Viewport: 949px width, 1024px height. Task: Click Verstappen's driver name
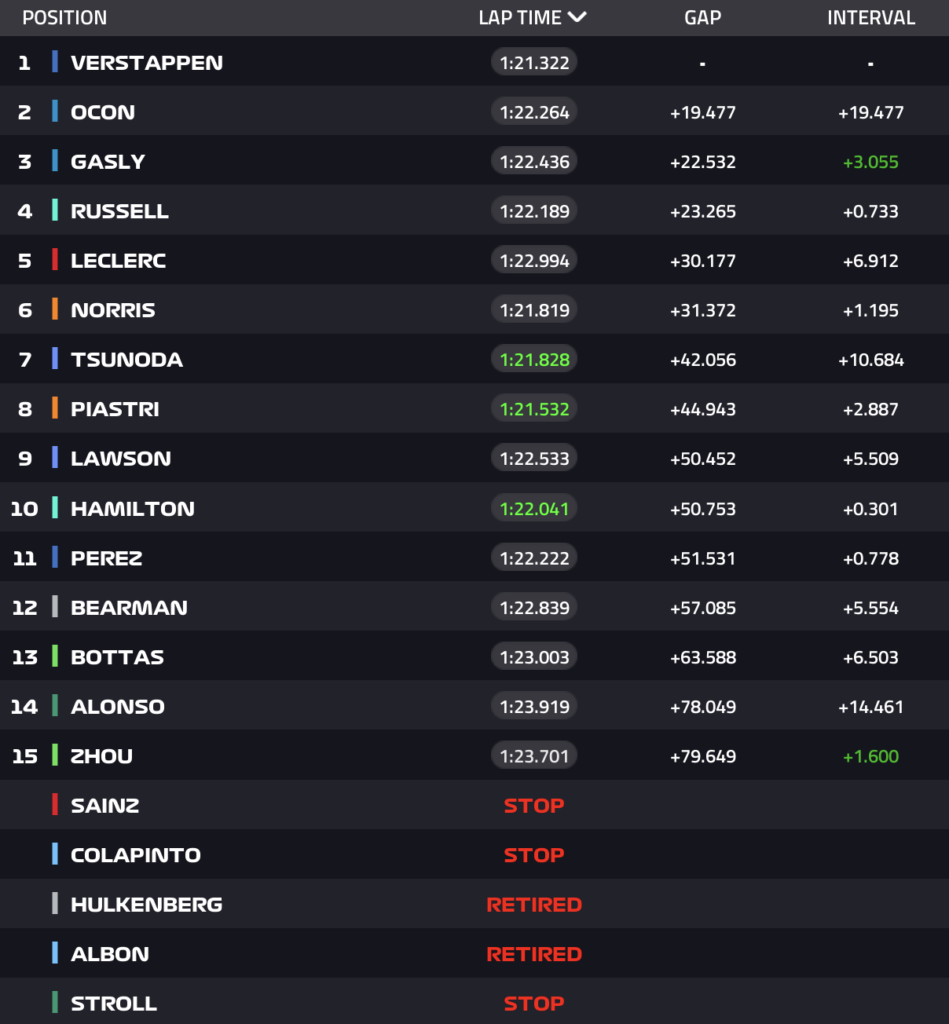coord(146,63)
